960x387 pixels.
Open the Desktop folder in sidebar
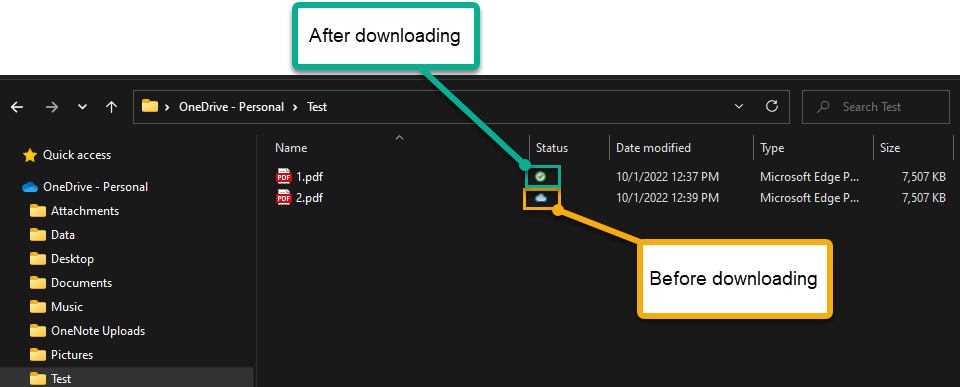72,258
